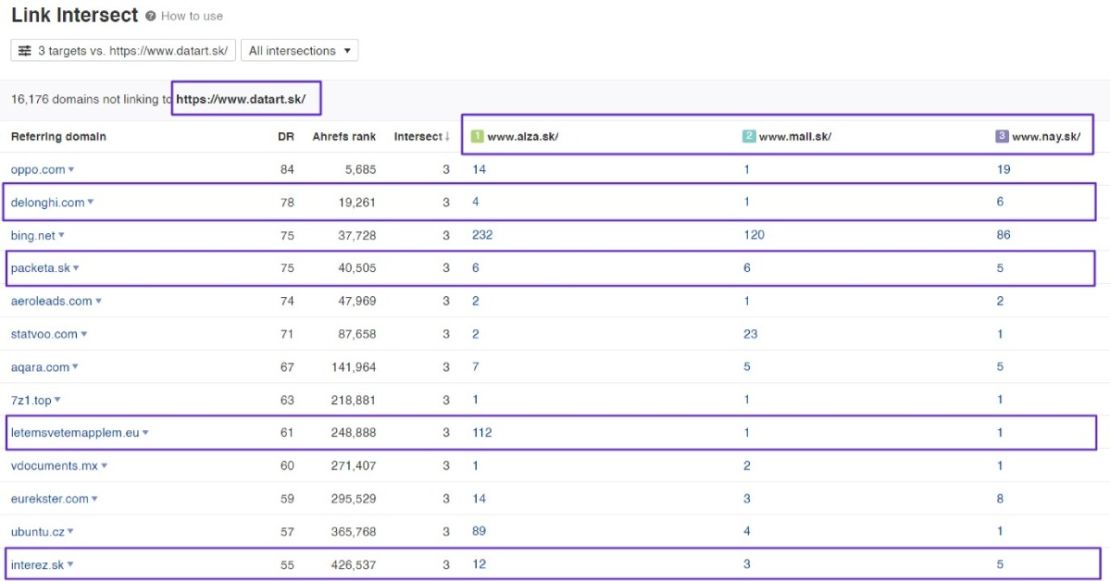Sort by DR column header
The image size is (1110, 581).
click(286, 137)
